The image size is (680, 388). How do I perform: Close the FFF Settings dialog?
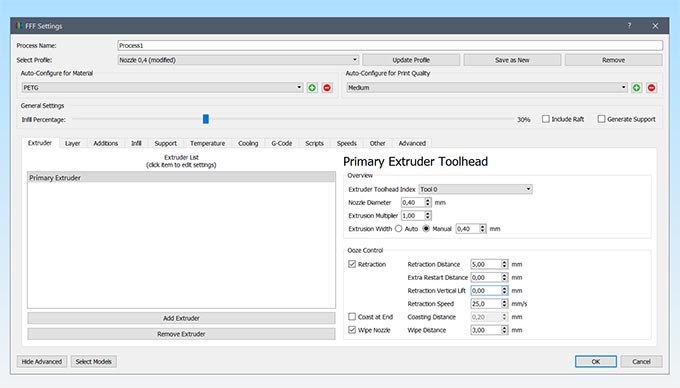[655, 26]
